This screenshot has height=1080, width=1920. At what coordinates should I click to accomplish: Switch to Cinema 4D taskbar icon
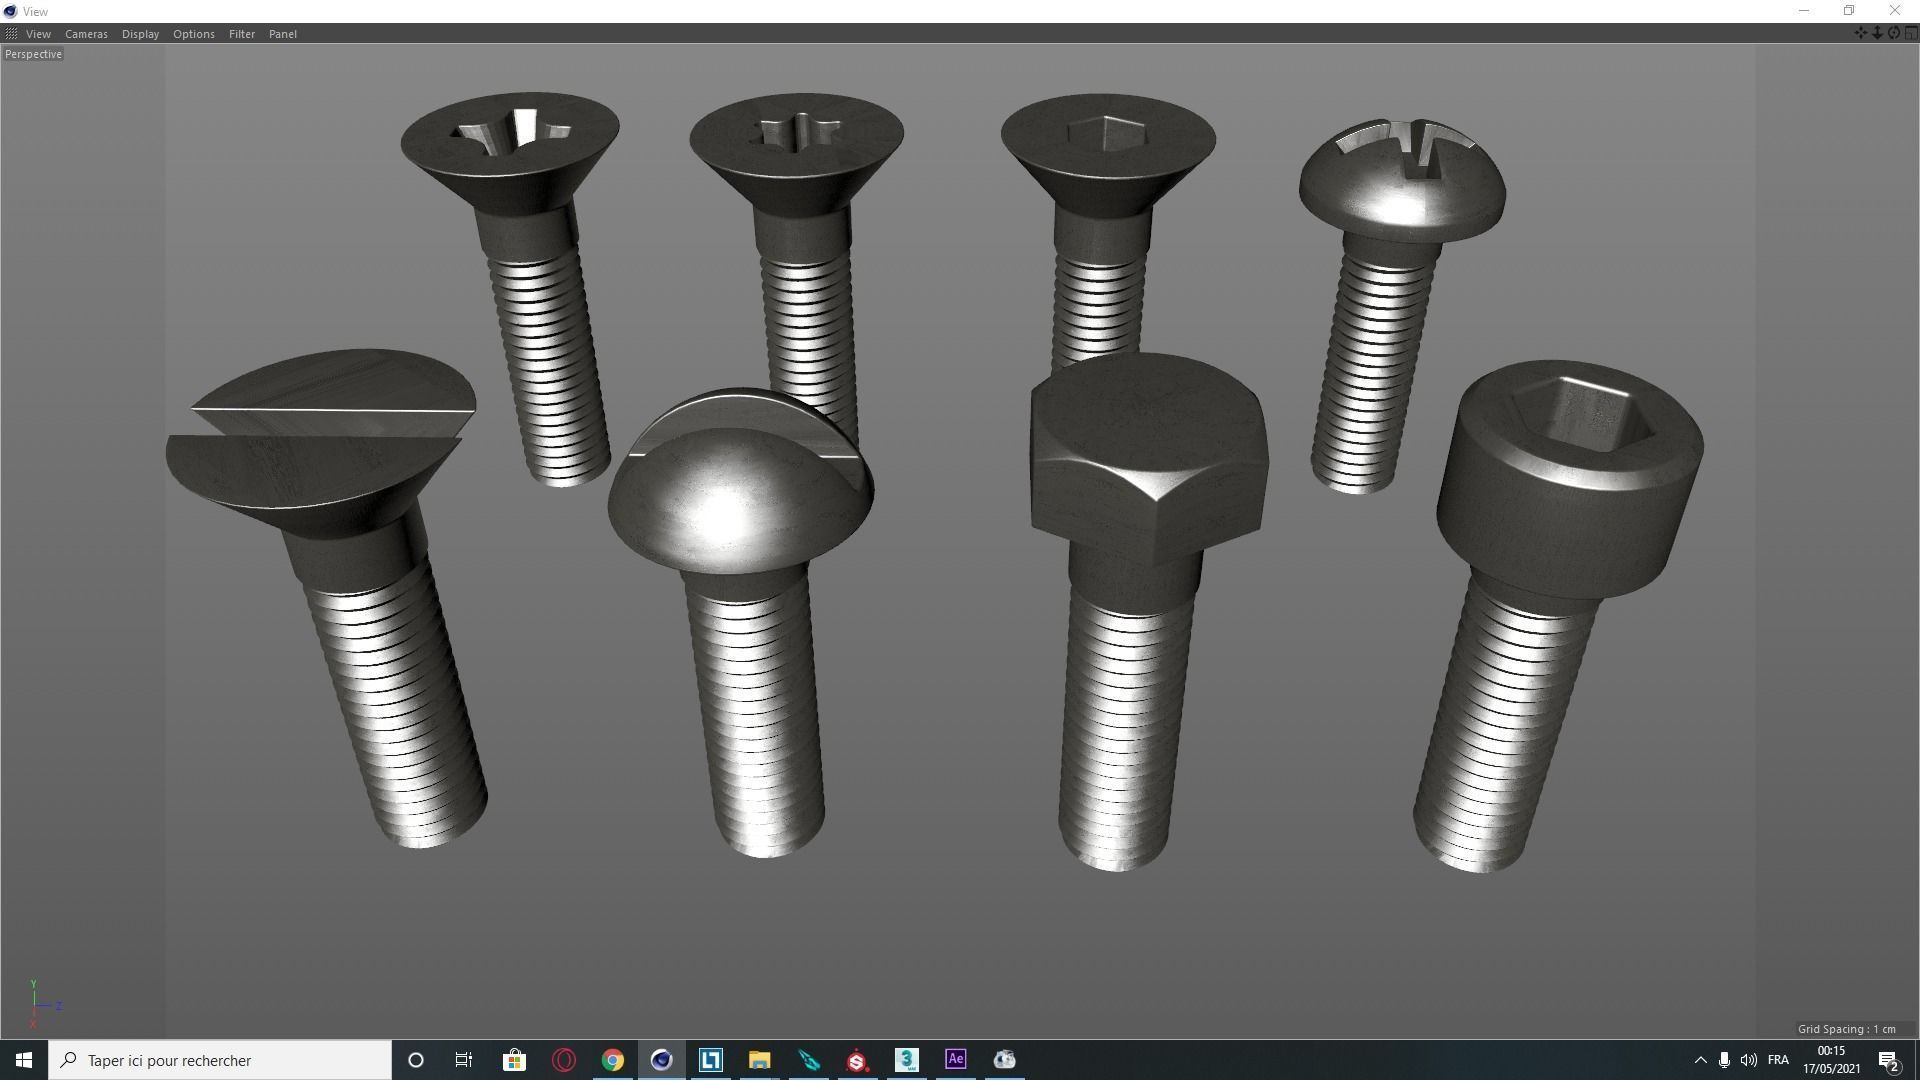(661, 1060)
